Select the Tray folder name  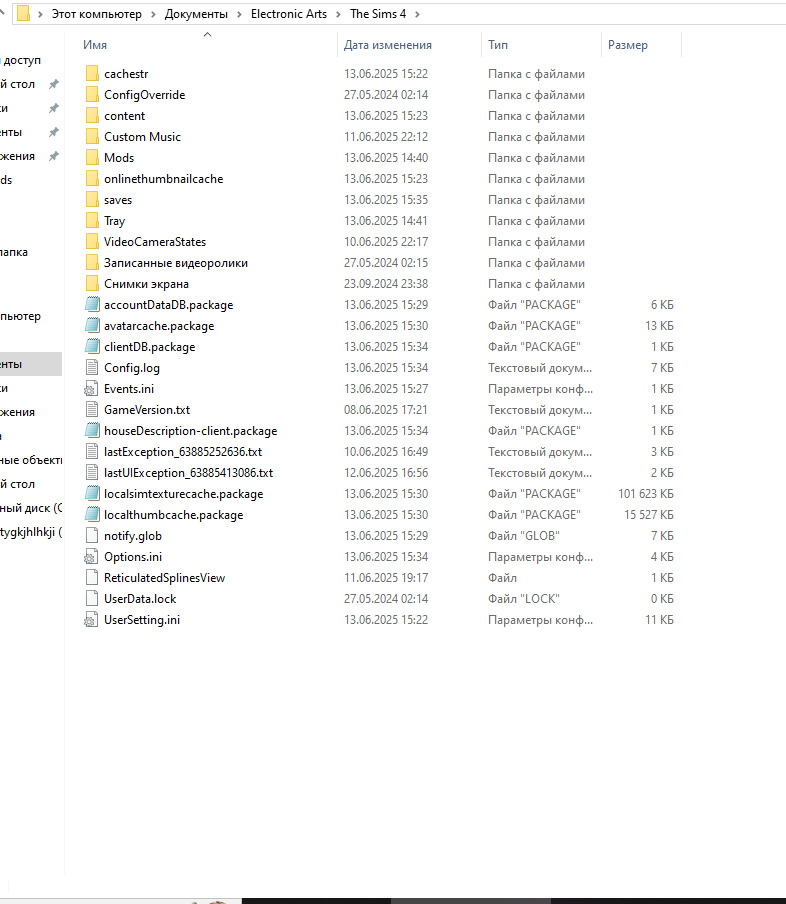(114, 221)
